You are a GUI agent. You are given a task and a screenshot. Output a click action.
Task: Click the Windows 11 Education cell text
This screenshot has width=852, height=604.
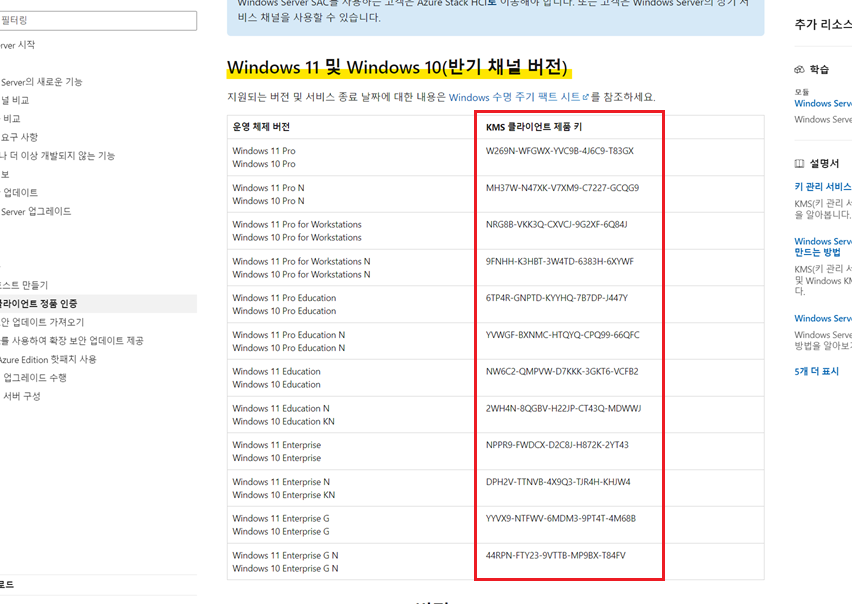277,372
